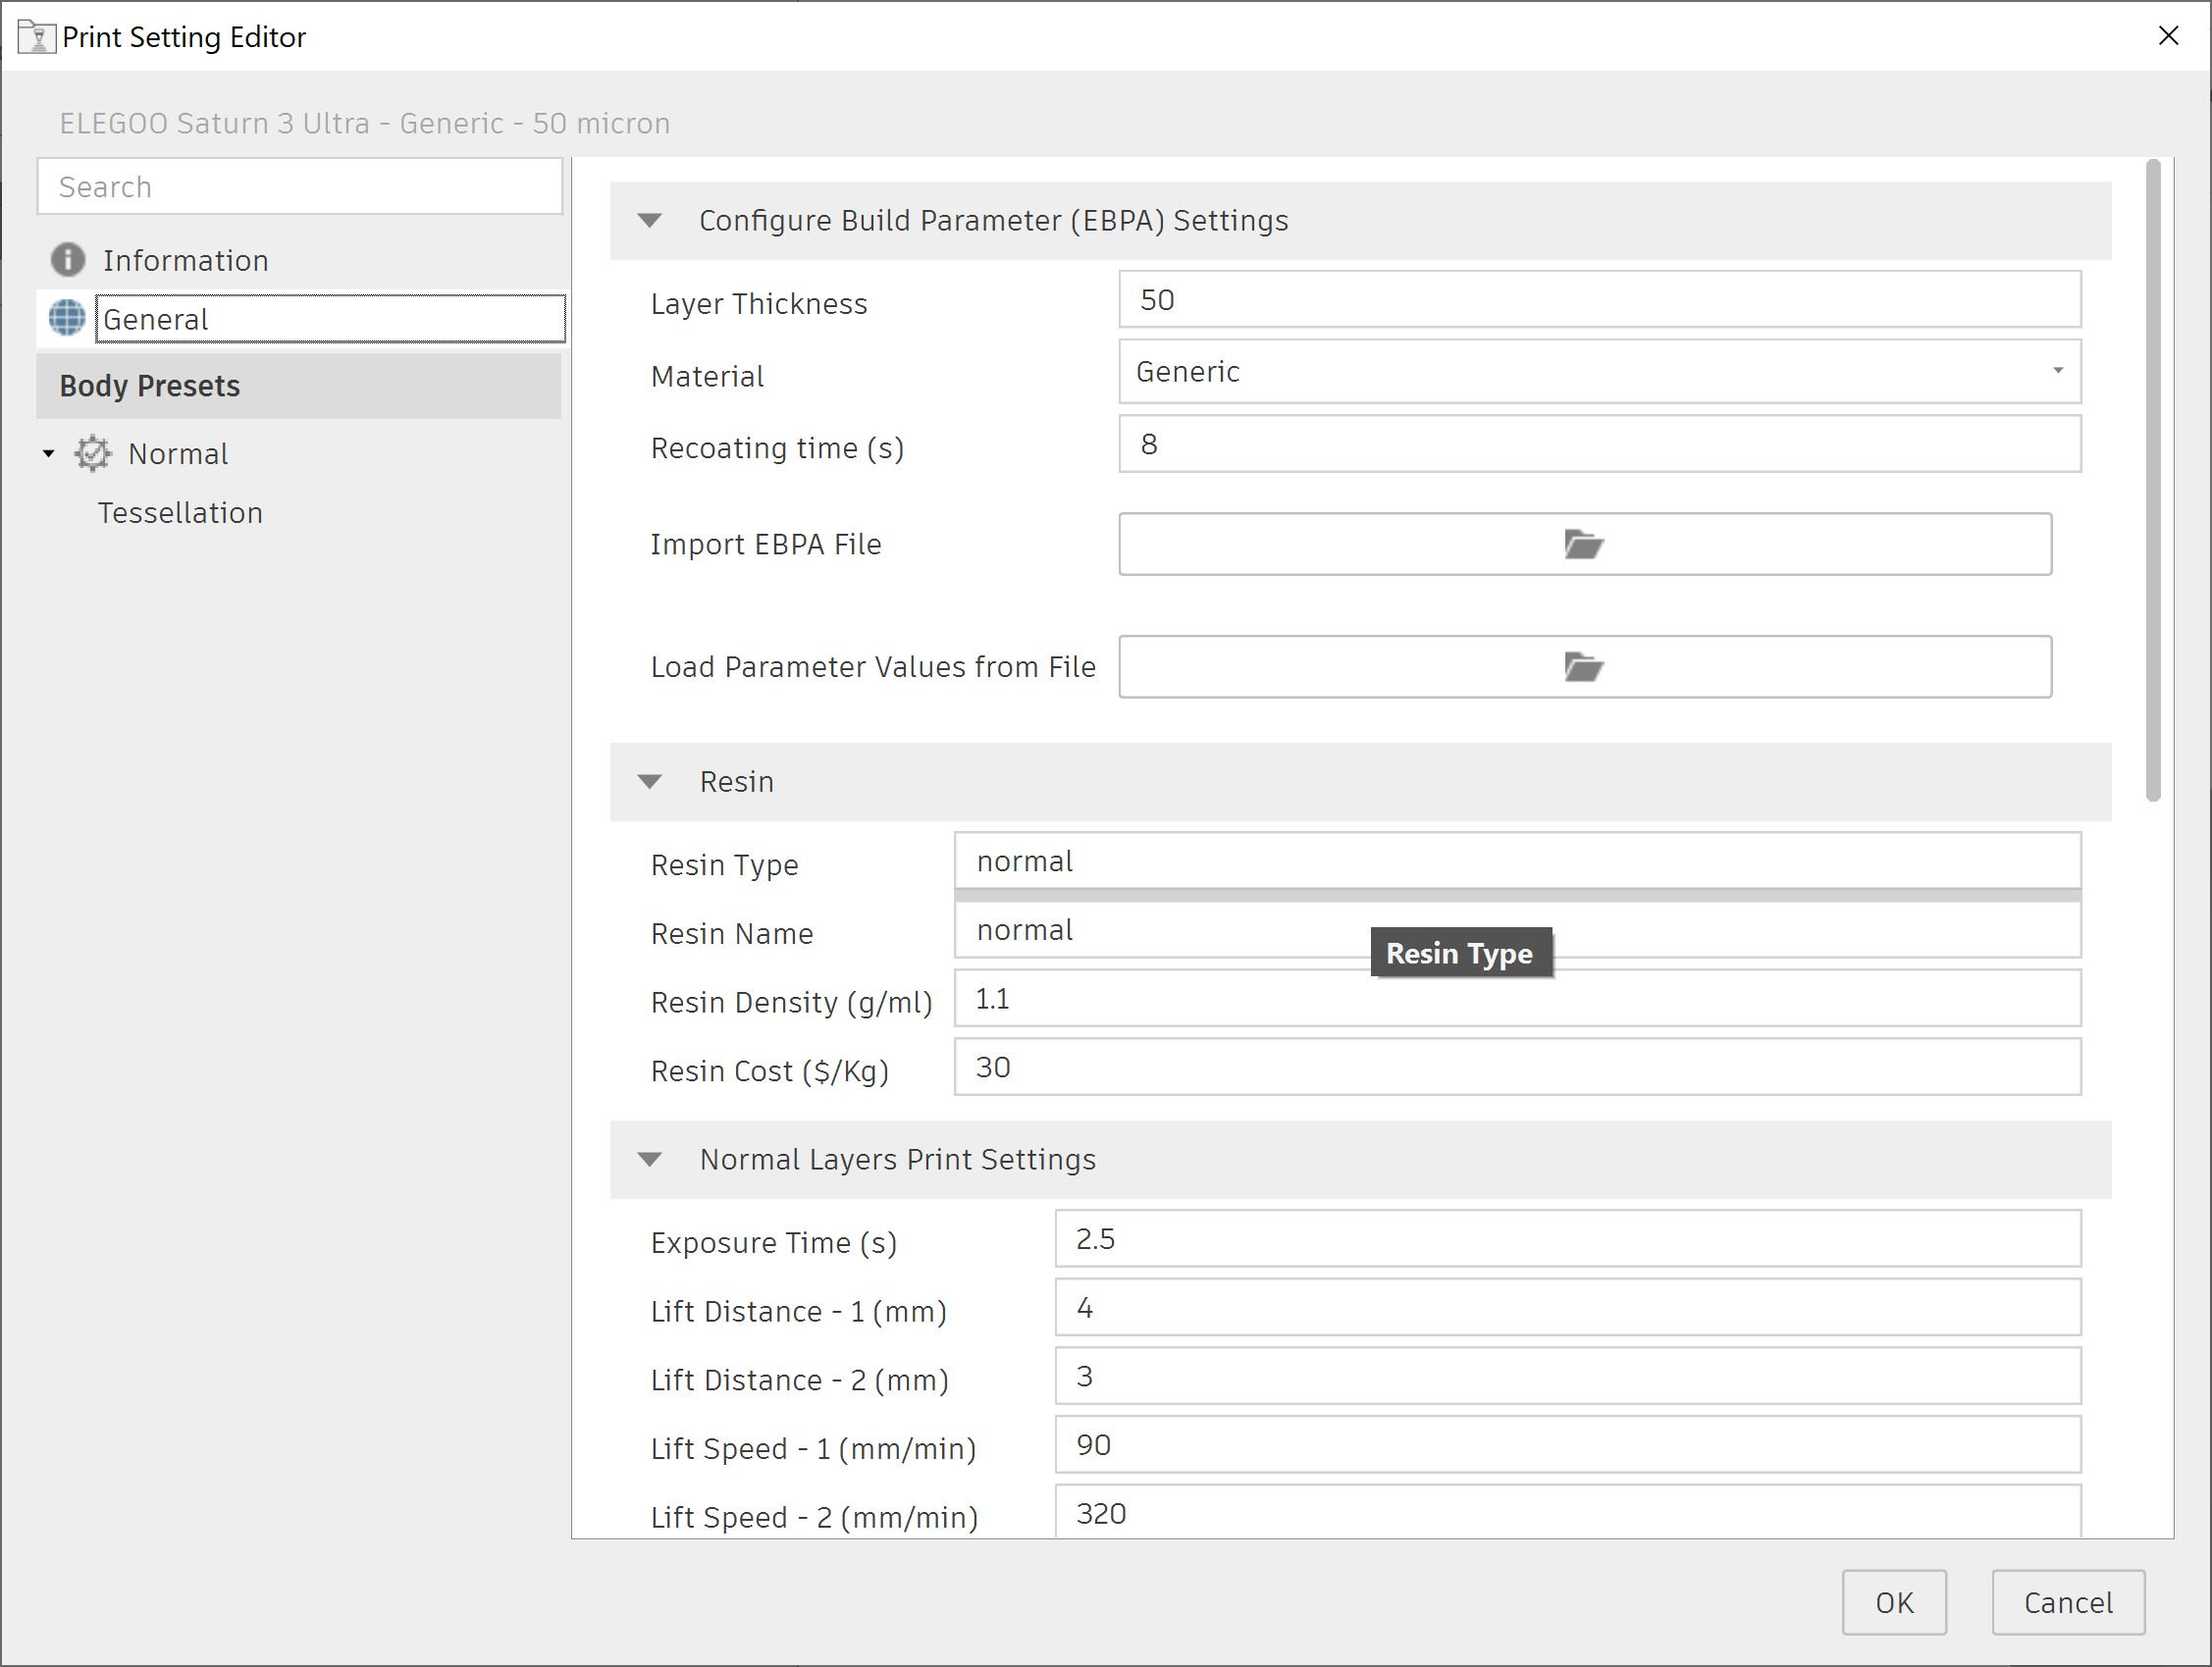Open the Import EBPA File folder browser

[1583, 544]
